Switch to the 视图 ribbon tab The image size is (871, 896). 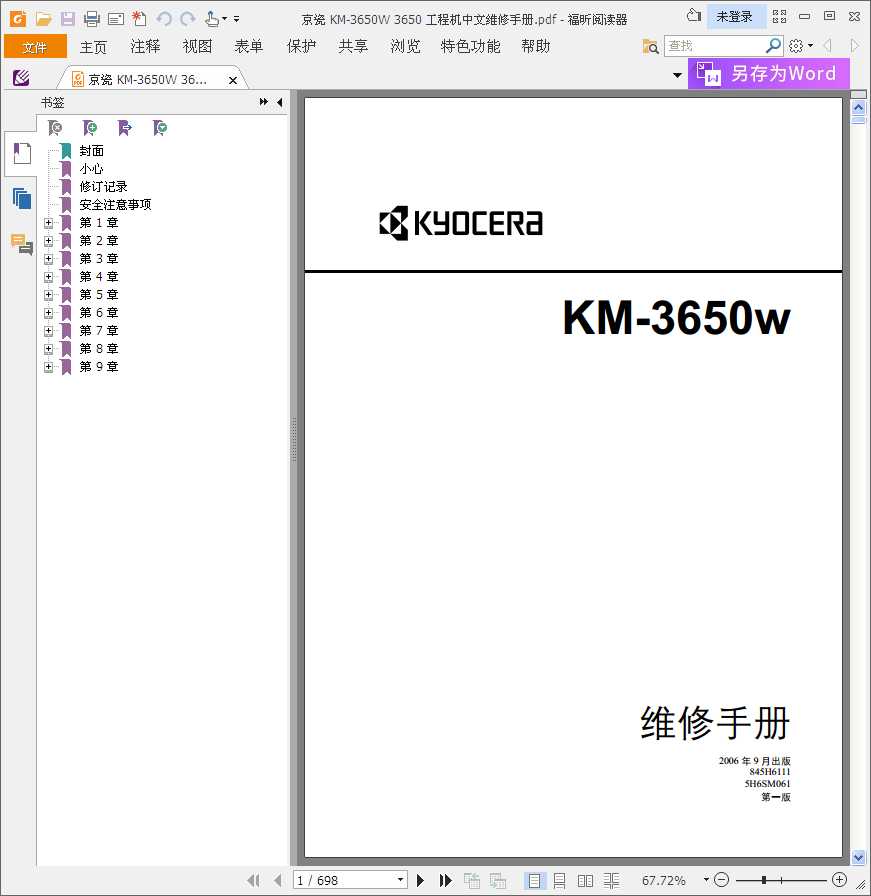197,46
